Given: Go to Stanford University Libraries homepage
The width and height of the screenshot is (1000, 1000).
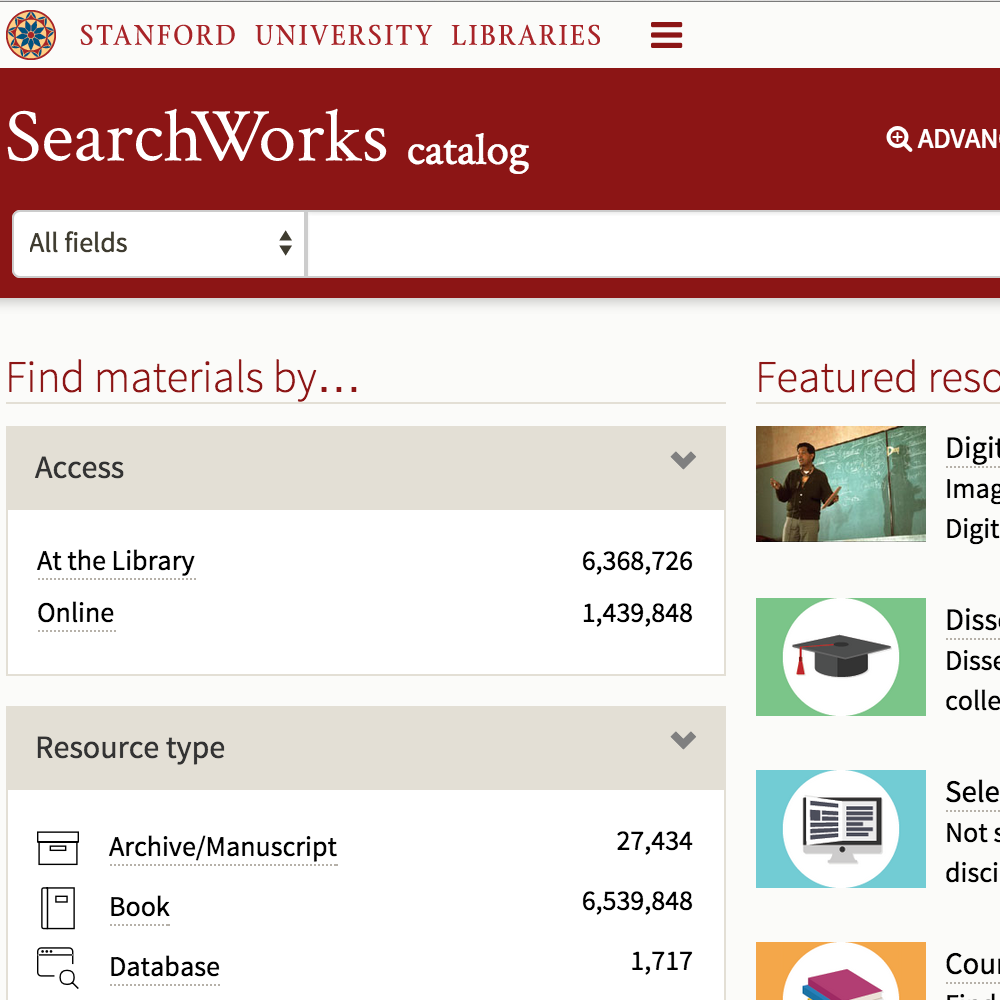Looking at the screenshot, I should click(x=341, y=35).
